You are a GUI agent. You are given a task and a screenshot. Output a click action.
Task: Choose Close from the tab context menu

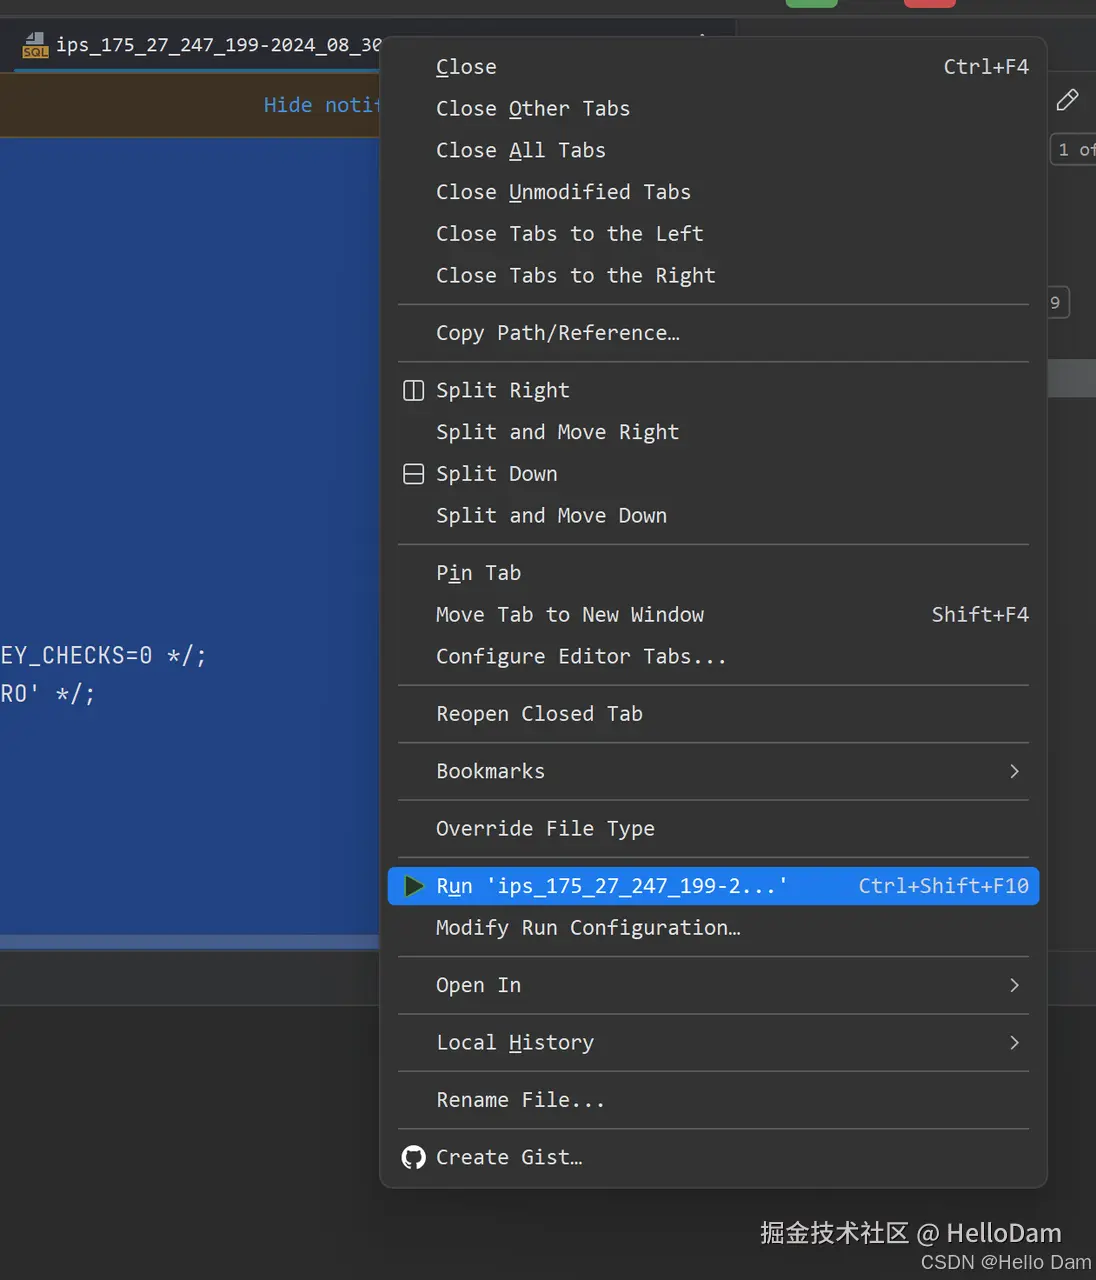[x=713, y=67]
